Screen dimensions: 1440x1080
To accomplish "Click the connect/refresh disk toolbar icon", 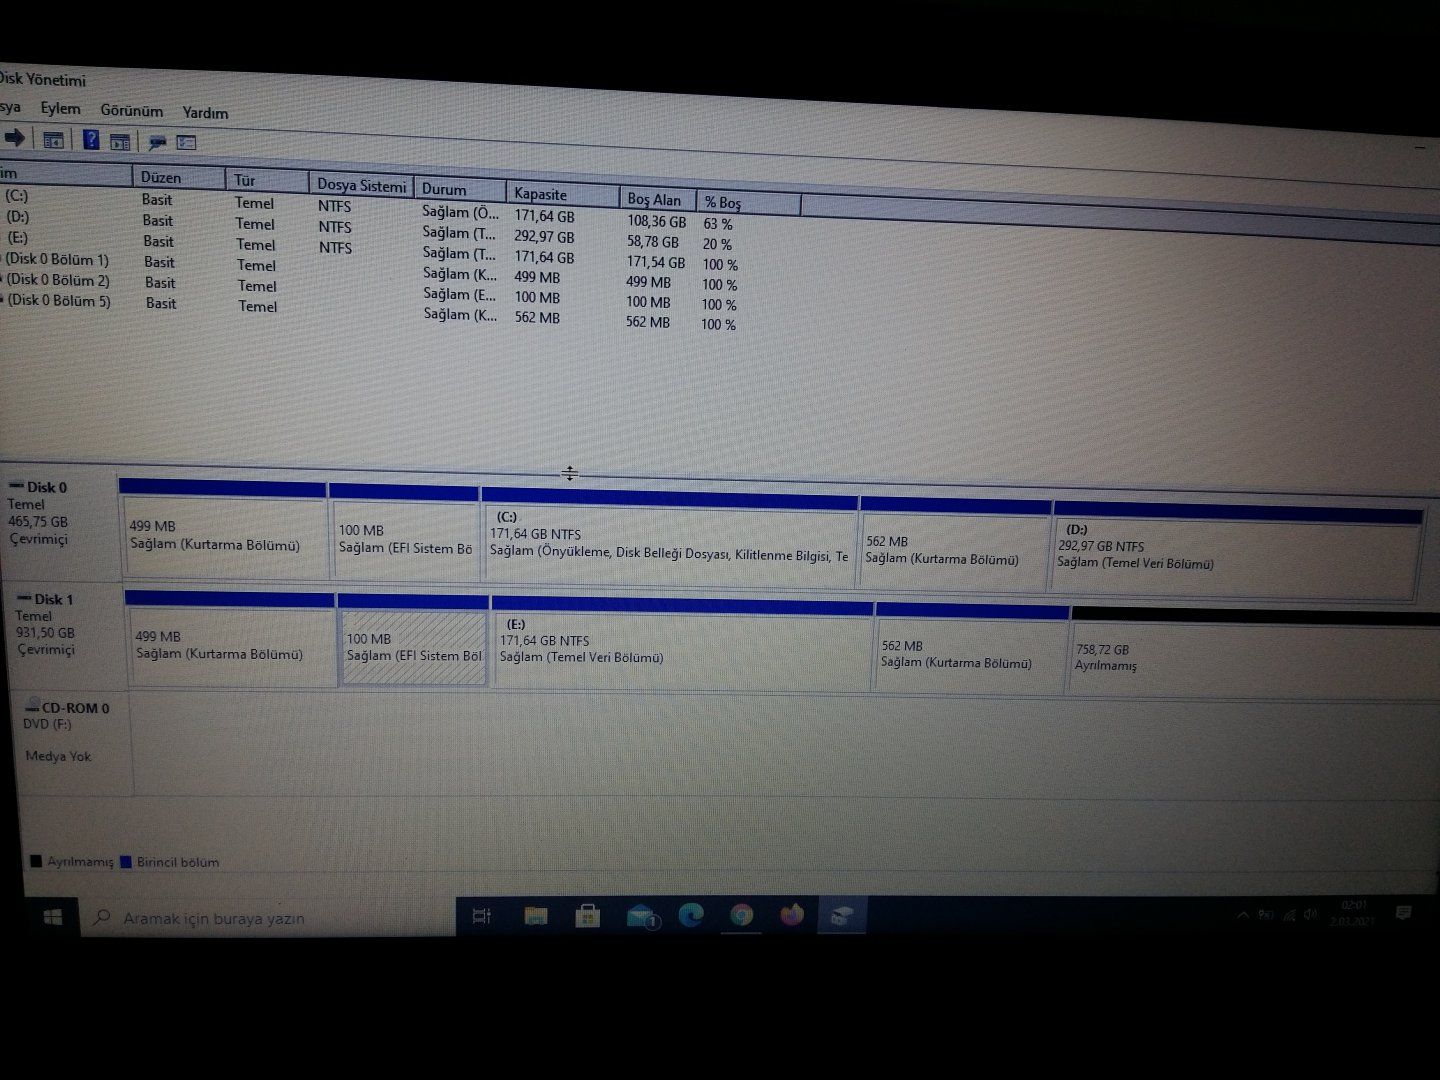I will [x=156, y=142].
